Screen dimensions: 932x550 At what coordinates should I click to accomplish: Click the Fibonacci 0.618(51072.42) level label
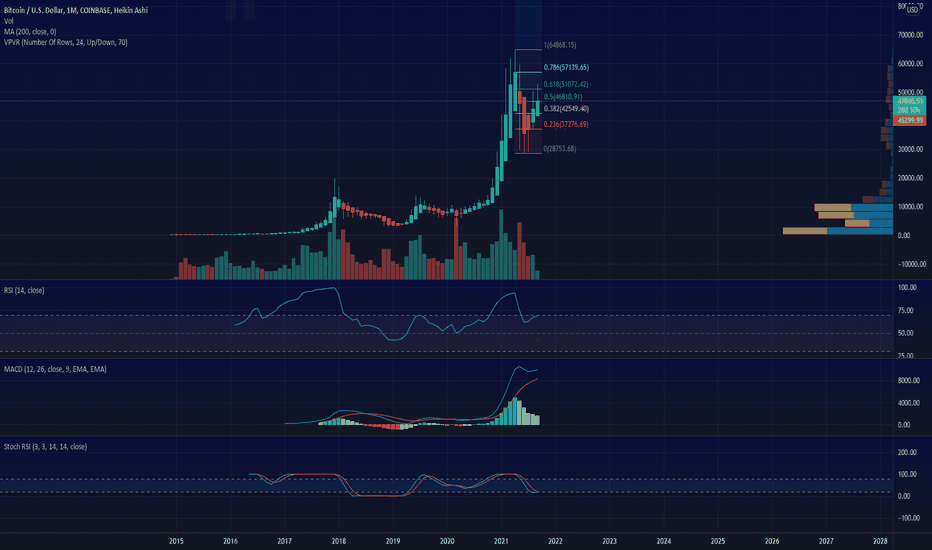tap(566, 84)
